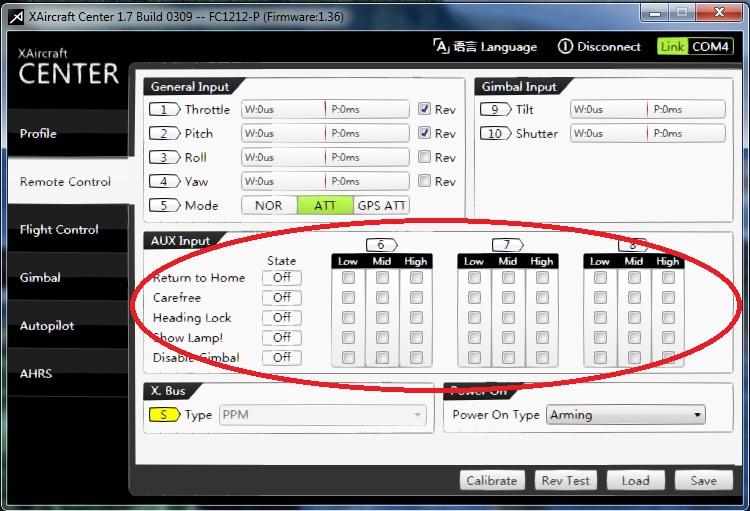Click channel 1 Throttle number badge
The width and height of the screenshot is (750, 511).
(x=164, y=109)
